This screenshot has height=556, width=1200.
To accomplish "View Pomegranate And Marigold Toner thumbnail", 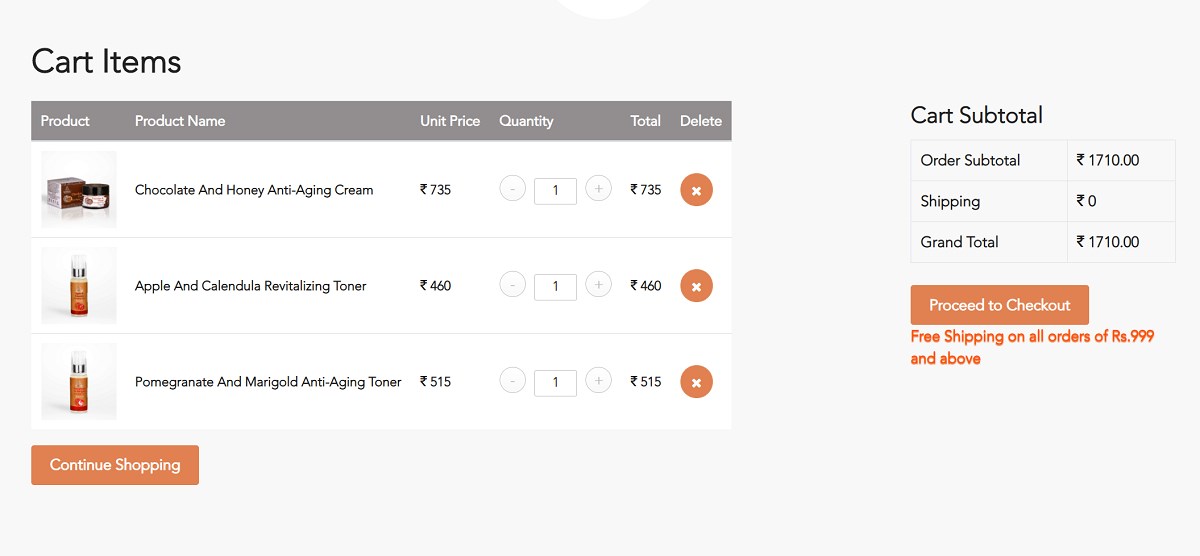I will [79, 381].
